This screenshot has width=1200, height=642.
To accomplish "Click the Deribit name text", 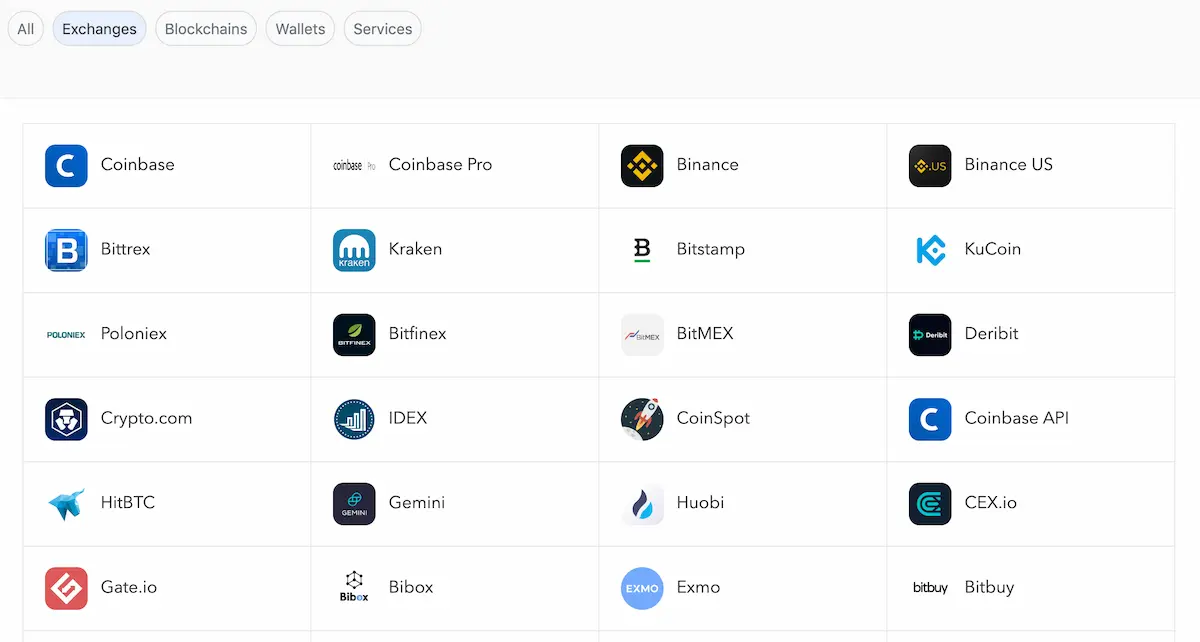I will point(992,334).
